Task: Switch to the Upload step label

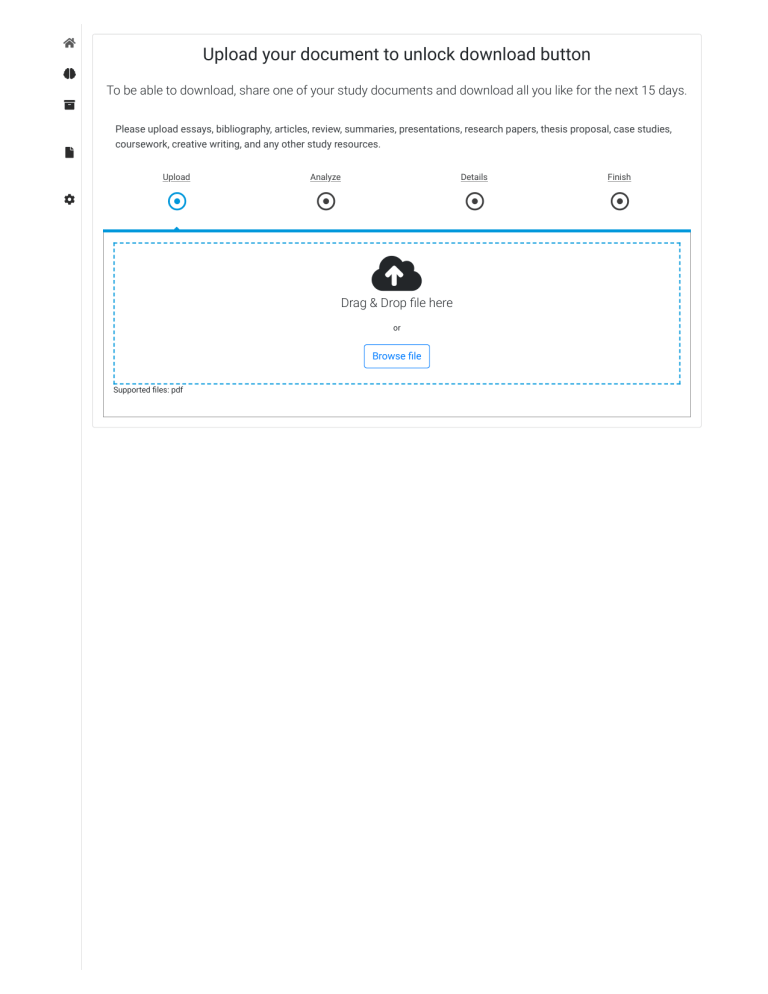Action: [177, 177]
